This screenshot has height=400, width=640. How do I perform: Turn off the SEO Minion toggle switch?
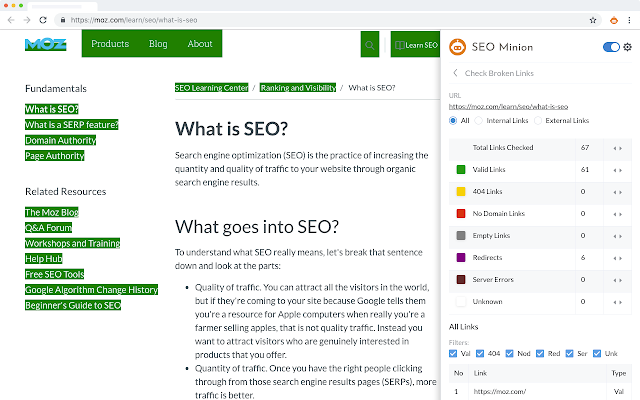point(611,47)
